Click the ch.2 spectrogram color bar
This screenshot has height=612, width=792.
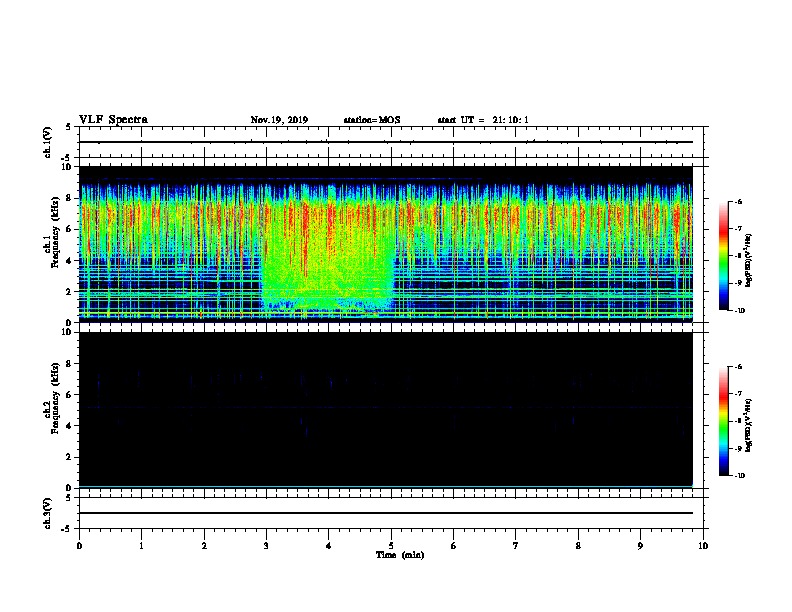(x=724, y=421)
